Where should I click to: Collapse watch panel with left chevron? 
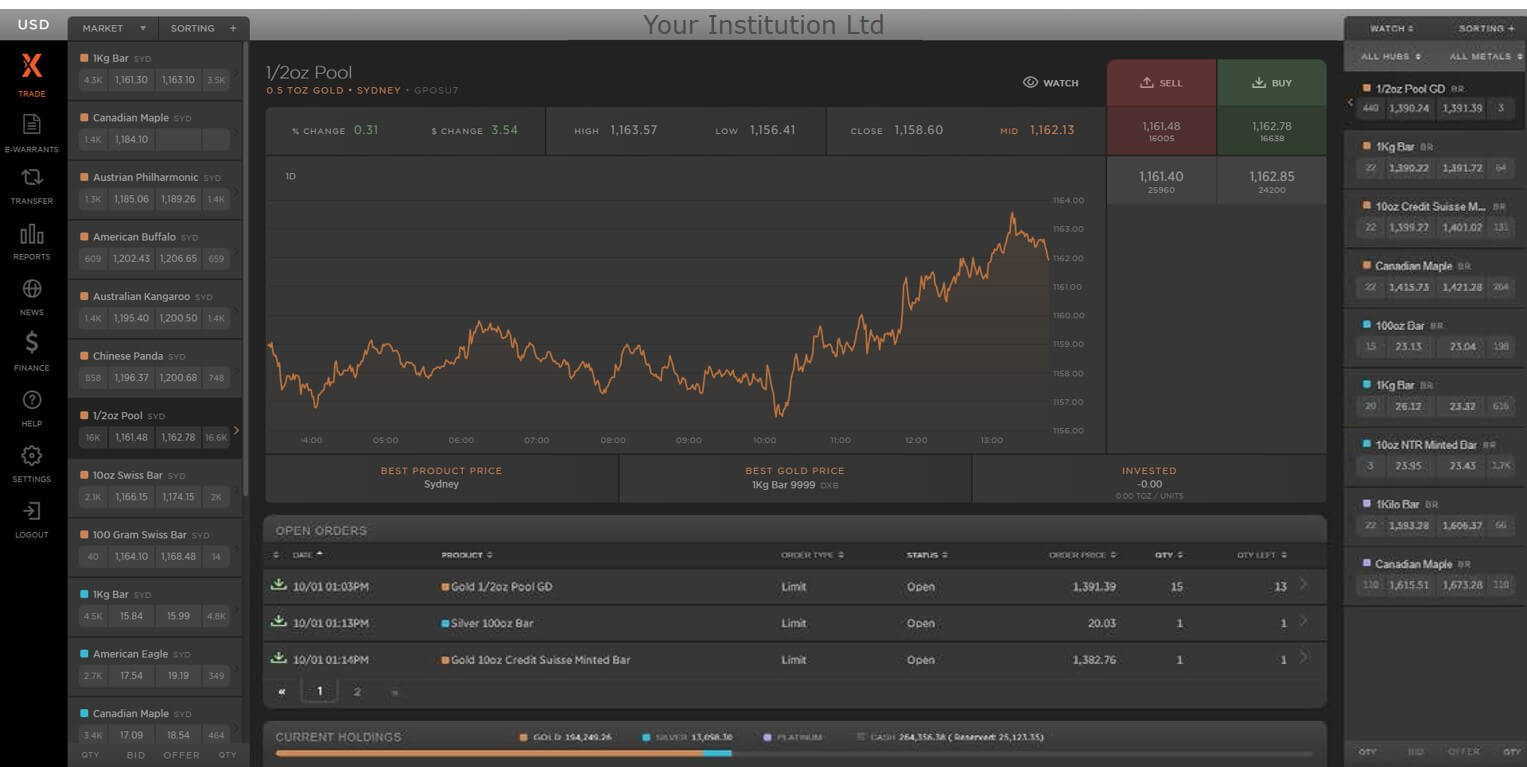coord(1349,102)
